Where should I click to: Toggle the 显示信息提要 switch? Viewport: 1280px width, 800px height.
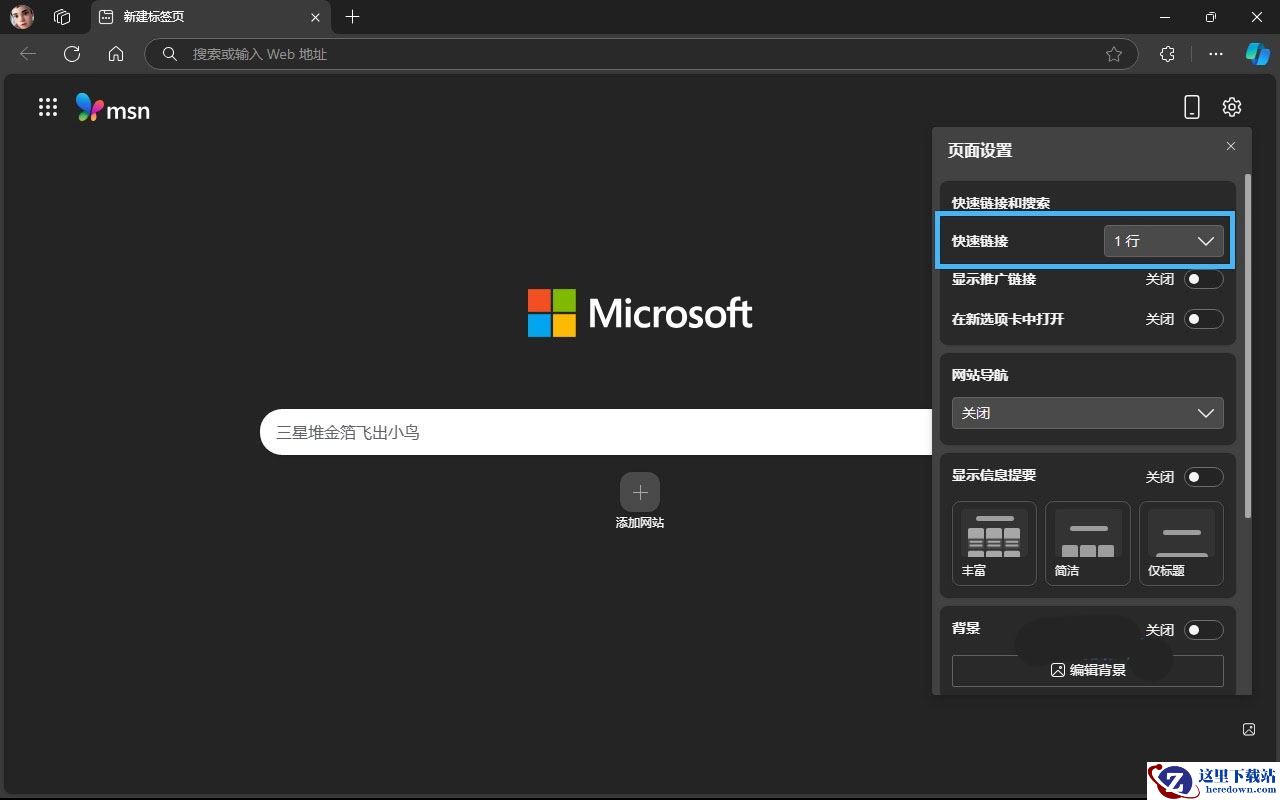point(1204,477)
